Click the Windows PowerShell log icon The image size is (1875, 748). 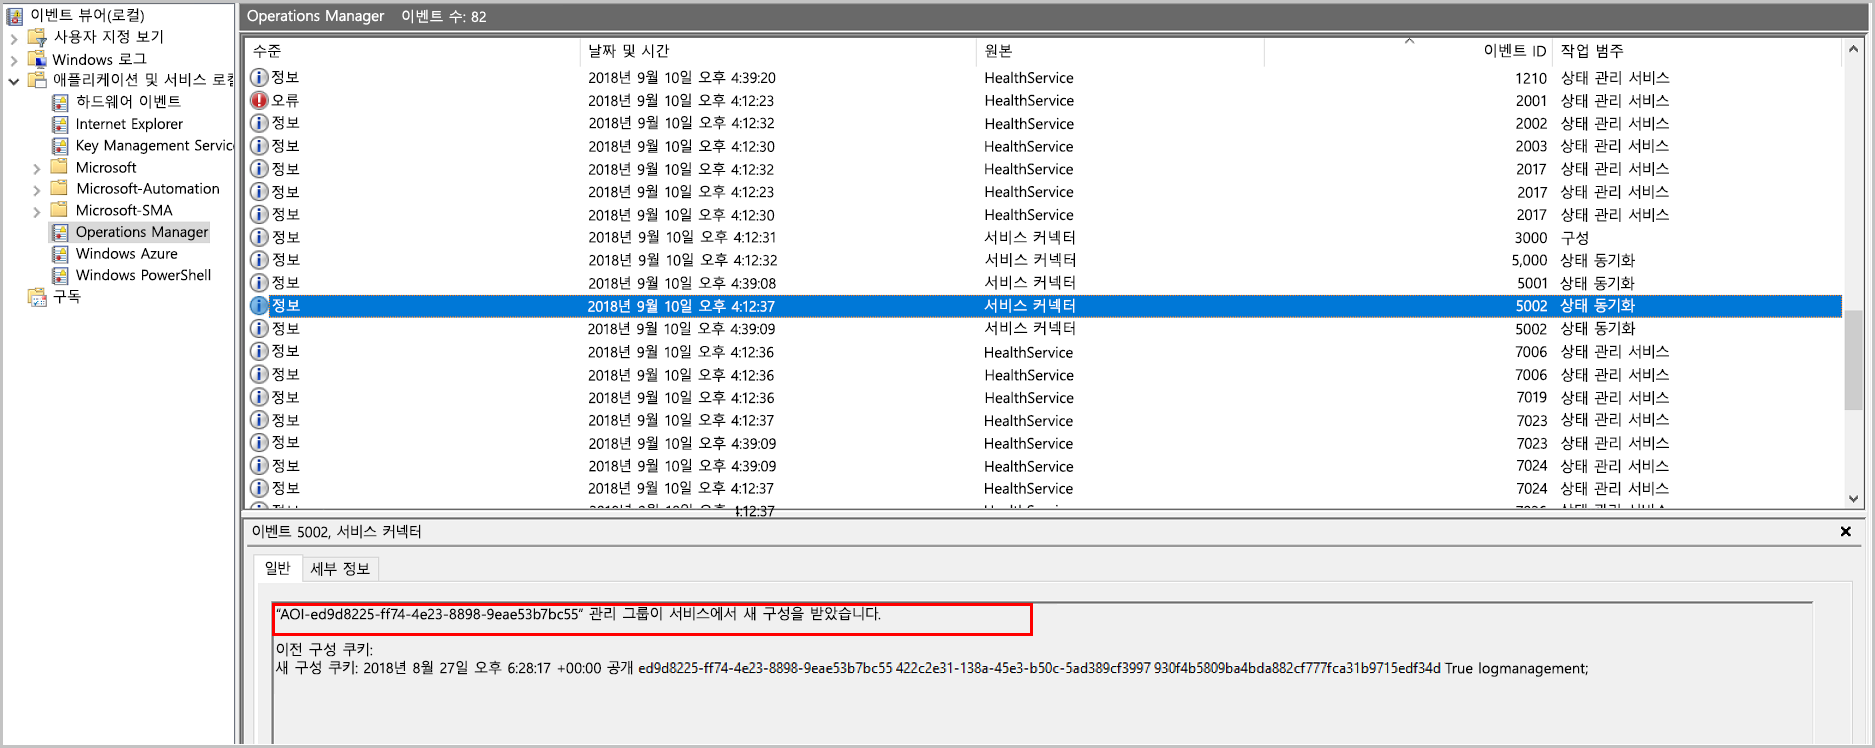pyautogui.click(x=60, y=275)
